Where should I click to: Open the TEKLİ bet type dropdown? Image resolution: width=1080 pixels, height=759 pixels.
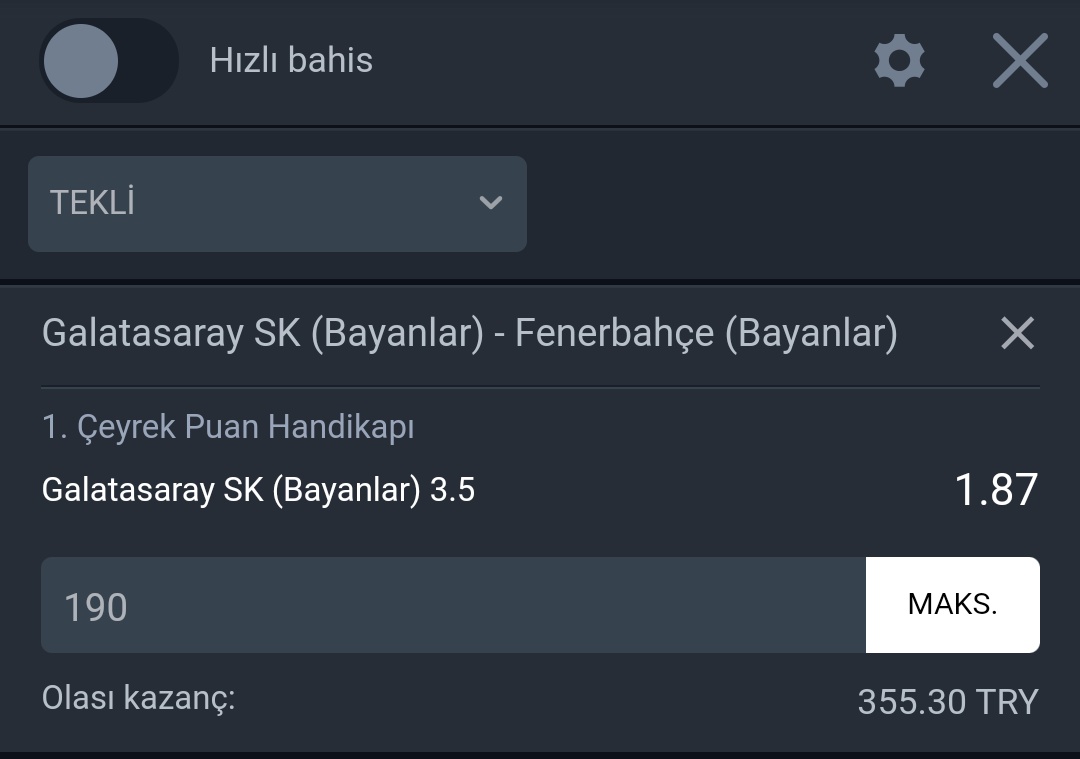(x=278, y=204)
